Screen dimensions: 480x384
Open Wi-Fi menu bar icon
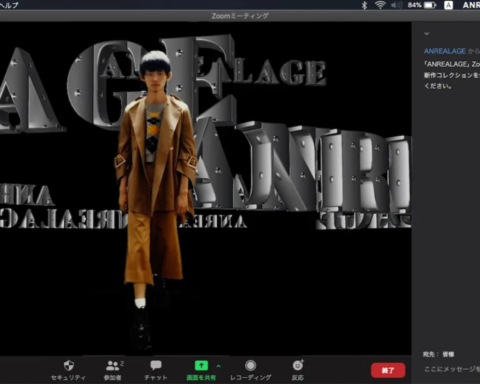tap(380, 5)
